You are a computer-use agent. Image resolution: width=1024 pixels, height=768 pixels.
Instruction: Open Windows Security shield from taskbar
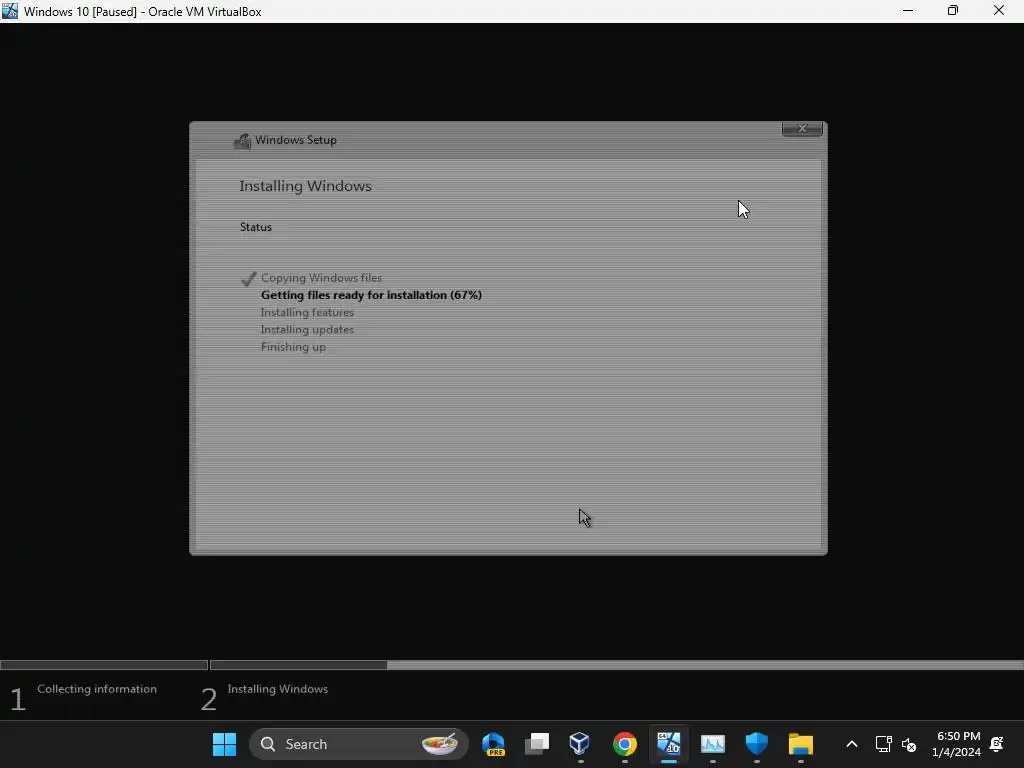[756, 744]
